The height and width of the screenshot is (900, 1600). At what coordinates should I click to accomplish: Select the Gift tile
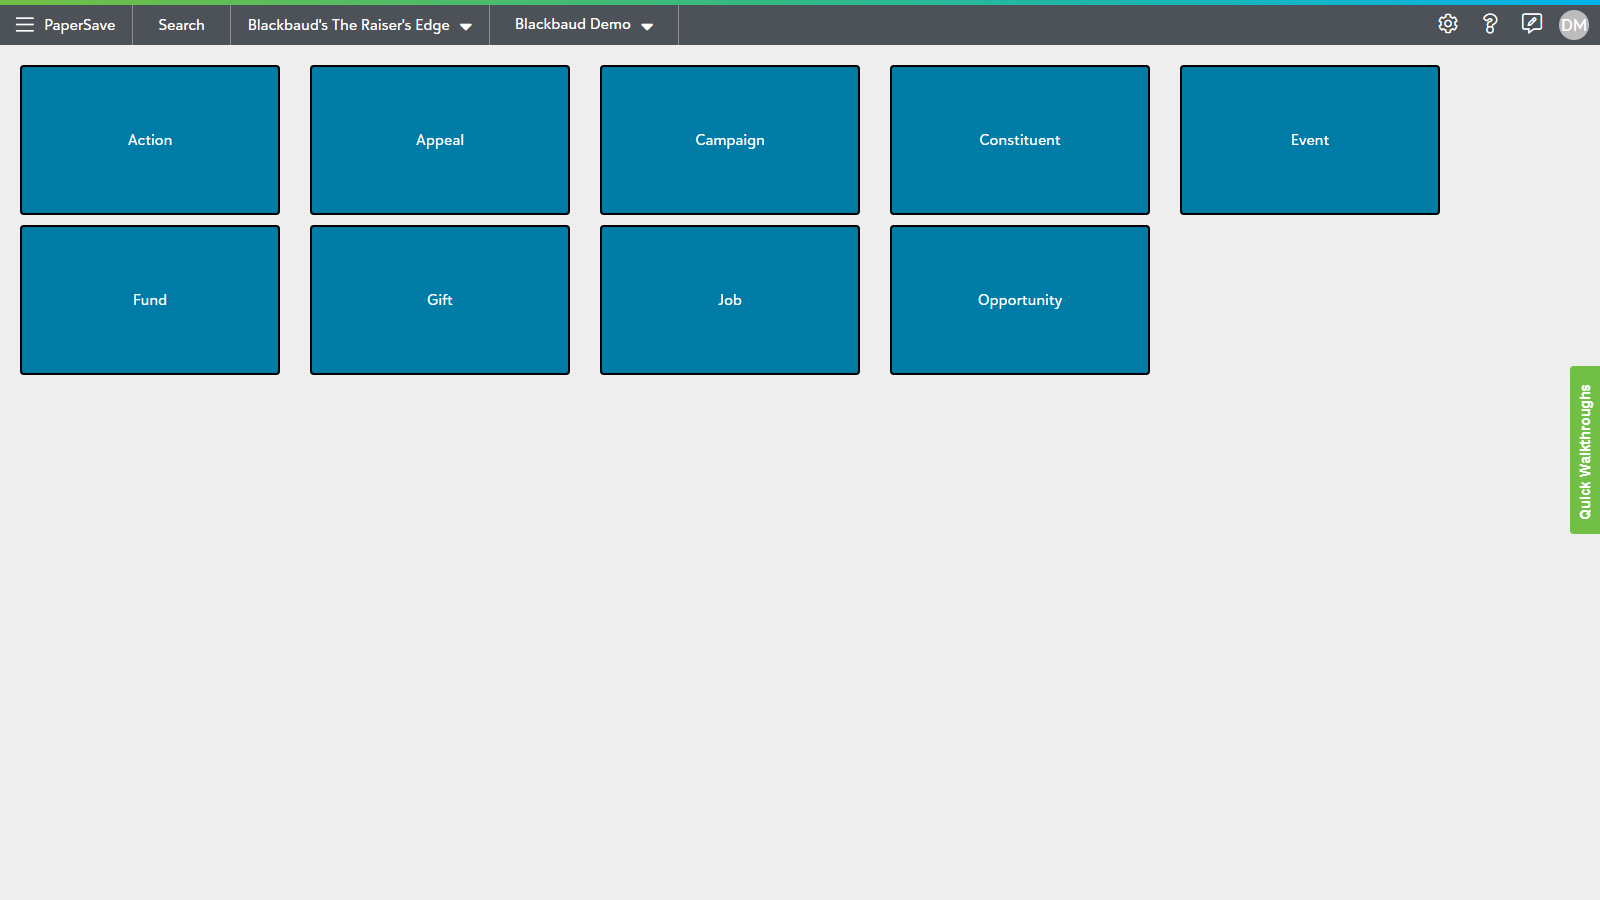(440, 300)
